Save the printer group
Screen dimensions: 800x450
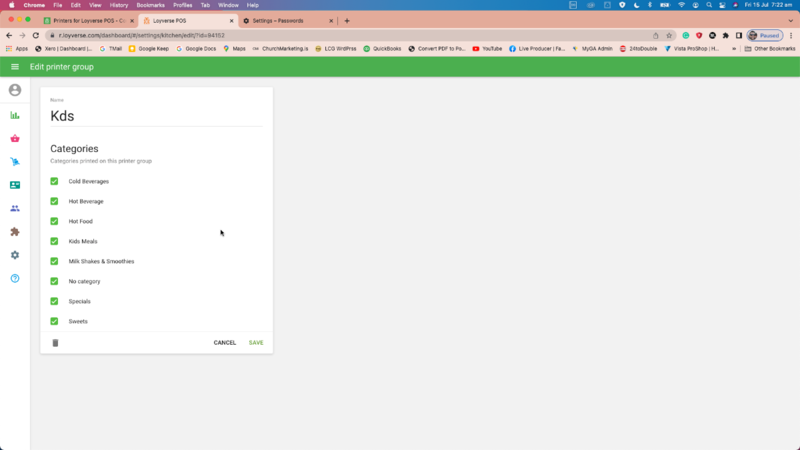[256, 343]
